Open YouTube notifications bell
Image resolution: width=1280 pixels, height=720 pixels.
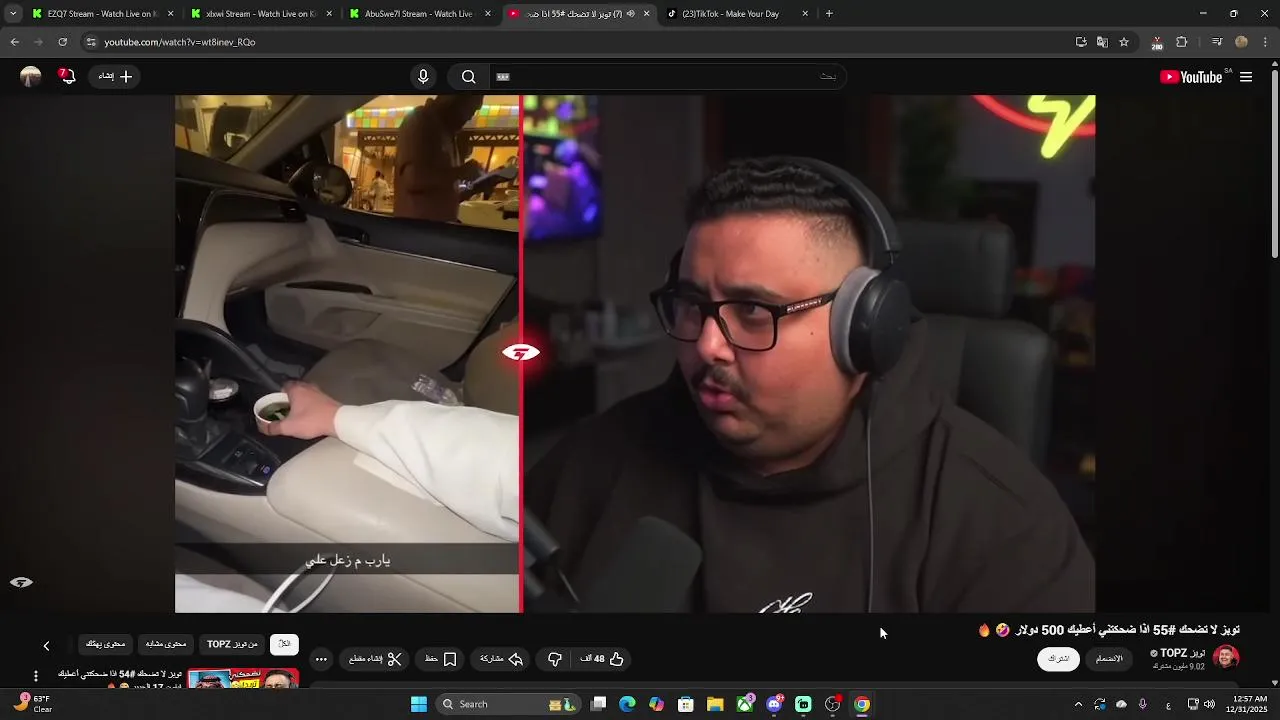tap(67, 76)
